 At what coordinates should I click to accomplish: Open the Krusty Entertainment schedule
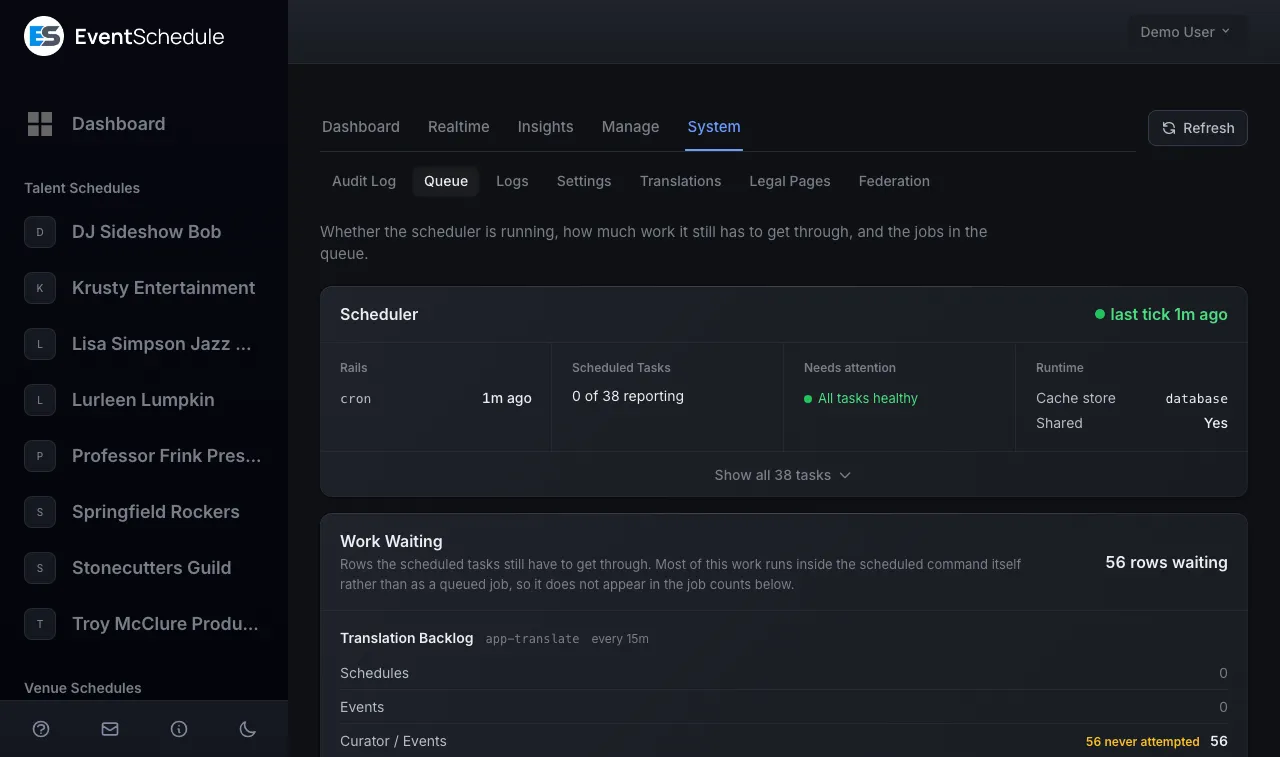pos(164,288)
